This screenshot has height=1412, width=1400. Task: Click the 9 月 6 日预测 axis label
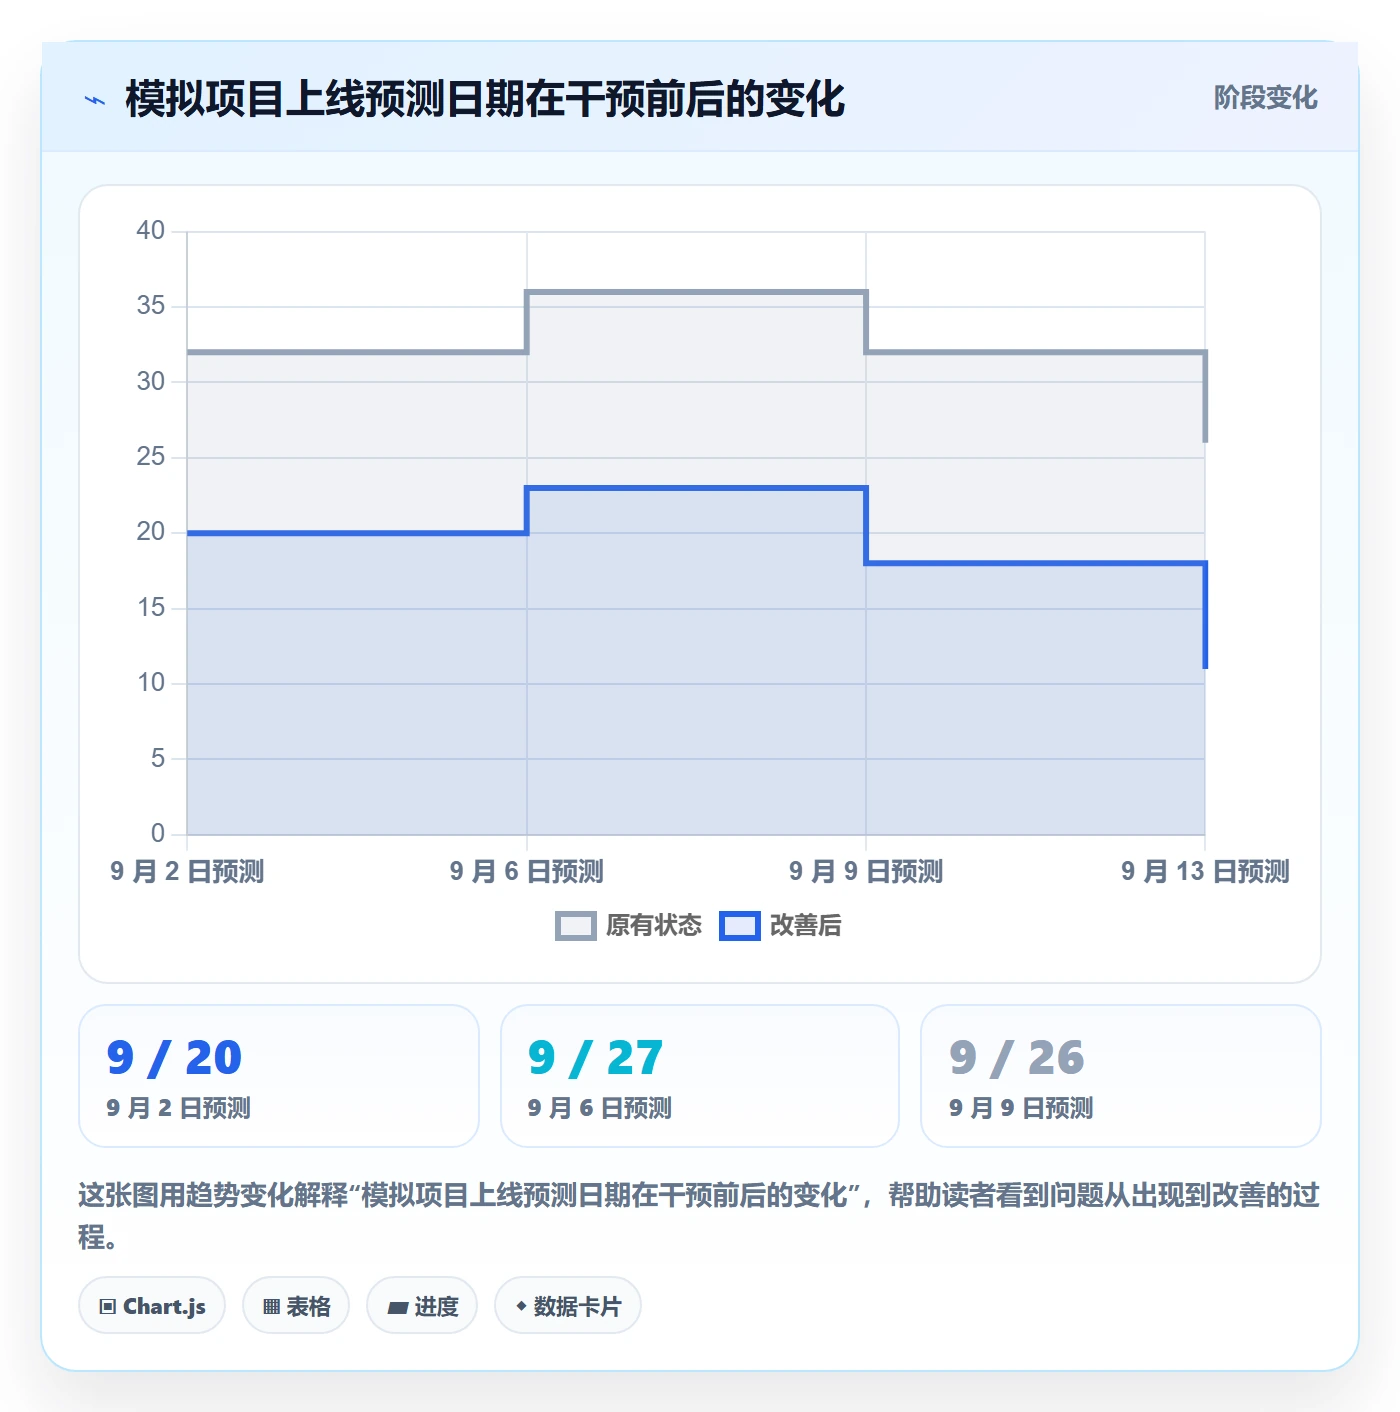[527, 872]
